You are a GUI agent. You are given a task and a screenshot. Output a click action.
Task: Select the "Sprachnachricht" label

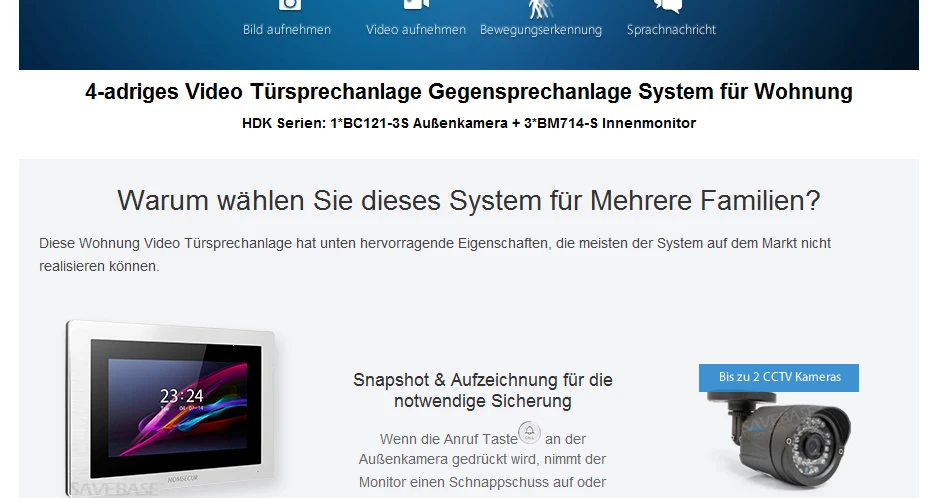[671, 30]
